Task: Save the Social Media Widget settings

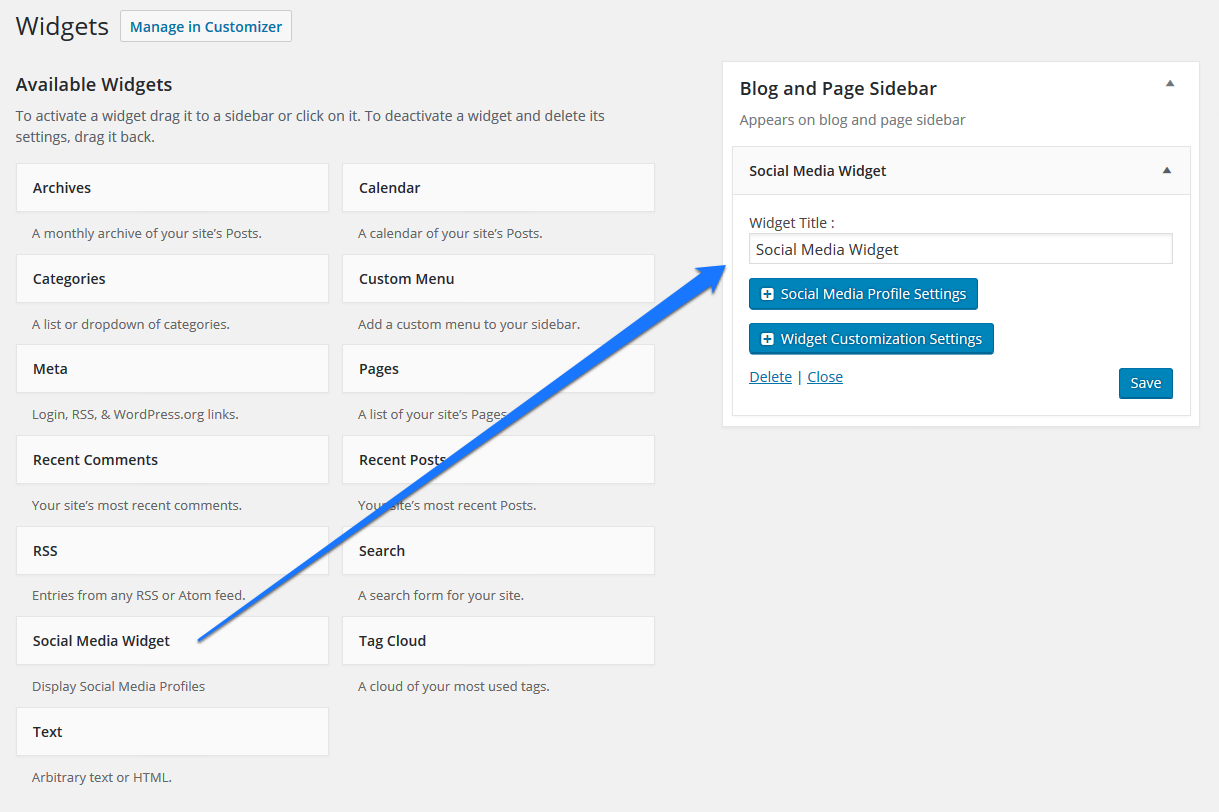Action: 1145,383
